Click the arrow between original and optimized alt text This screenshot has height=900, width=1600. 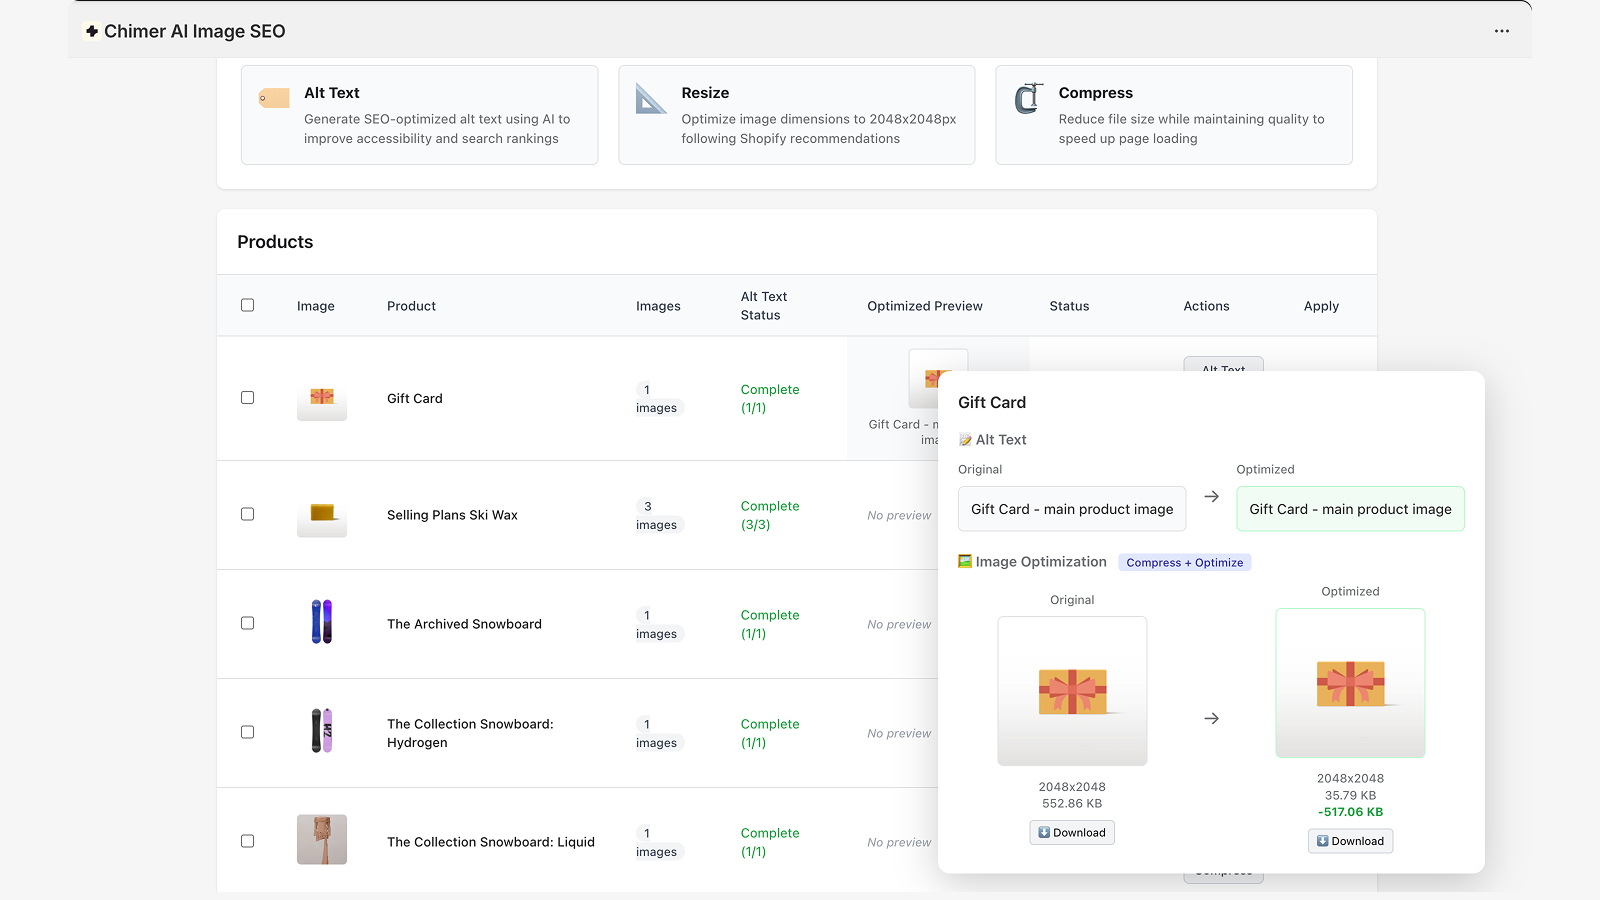coord(1211,496)
